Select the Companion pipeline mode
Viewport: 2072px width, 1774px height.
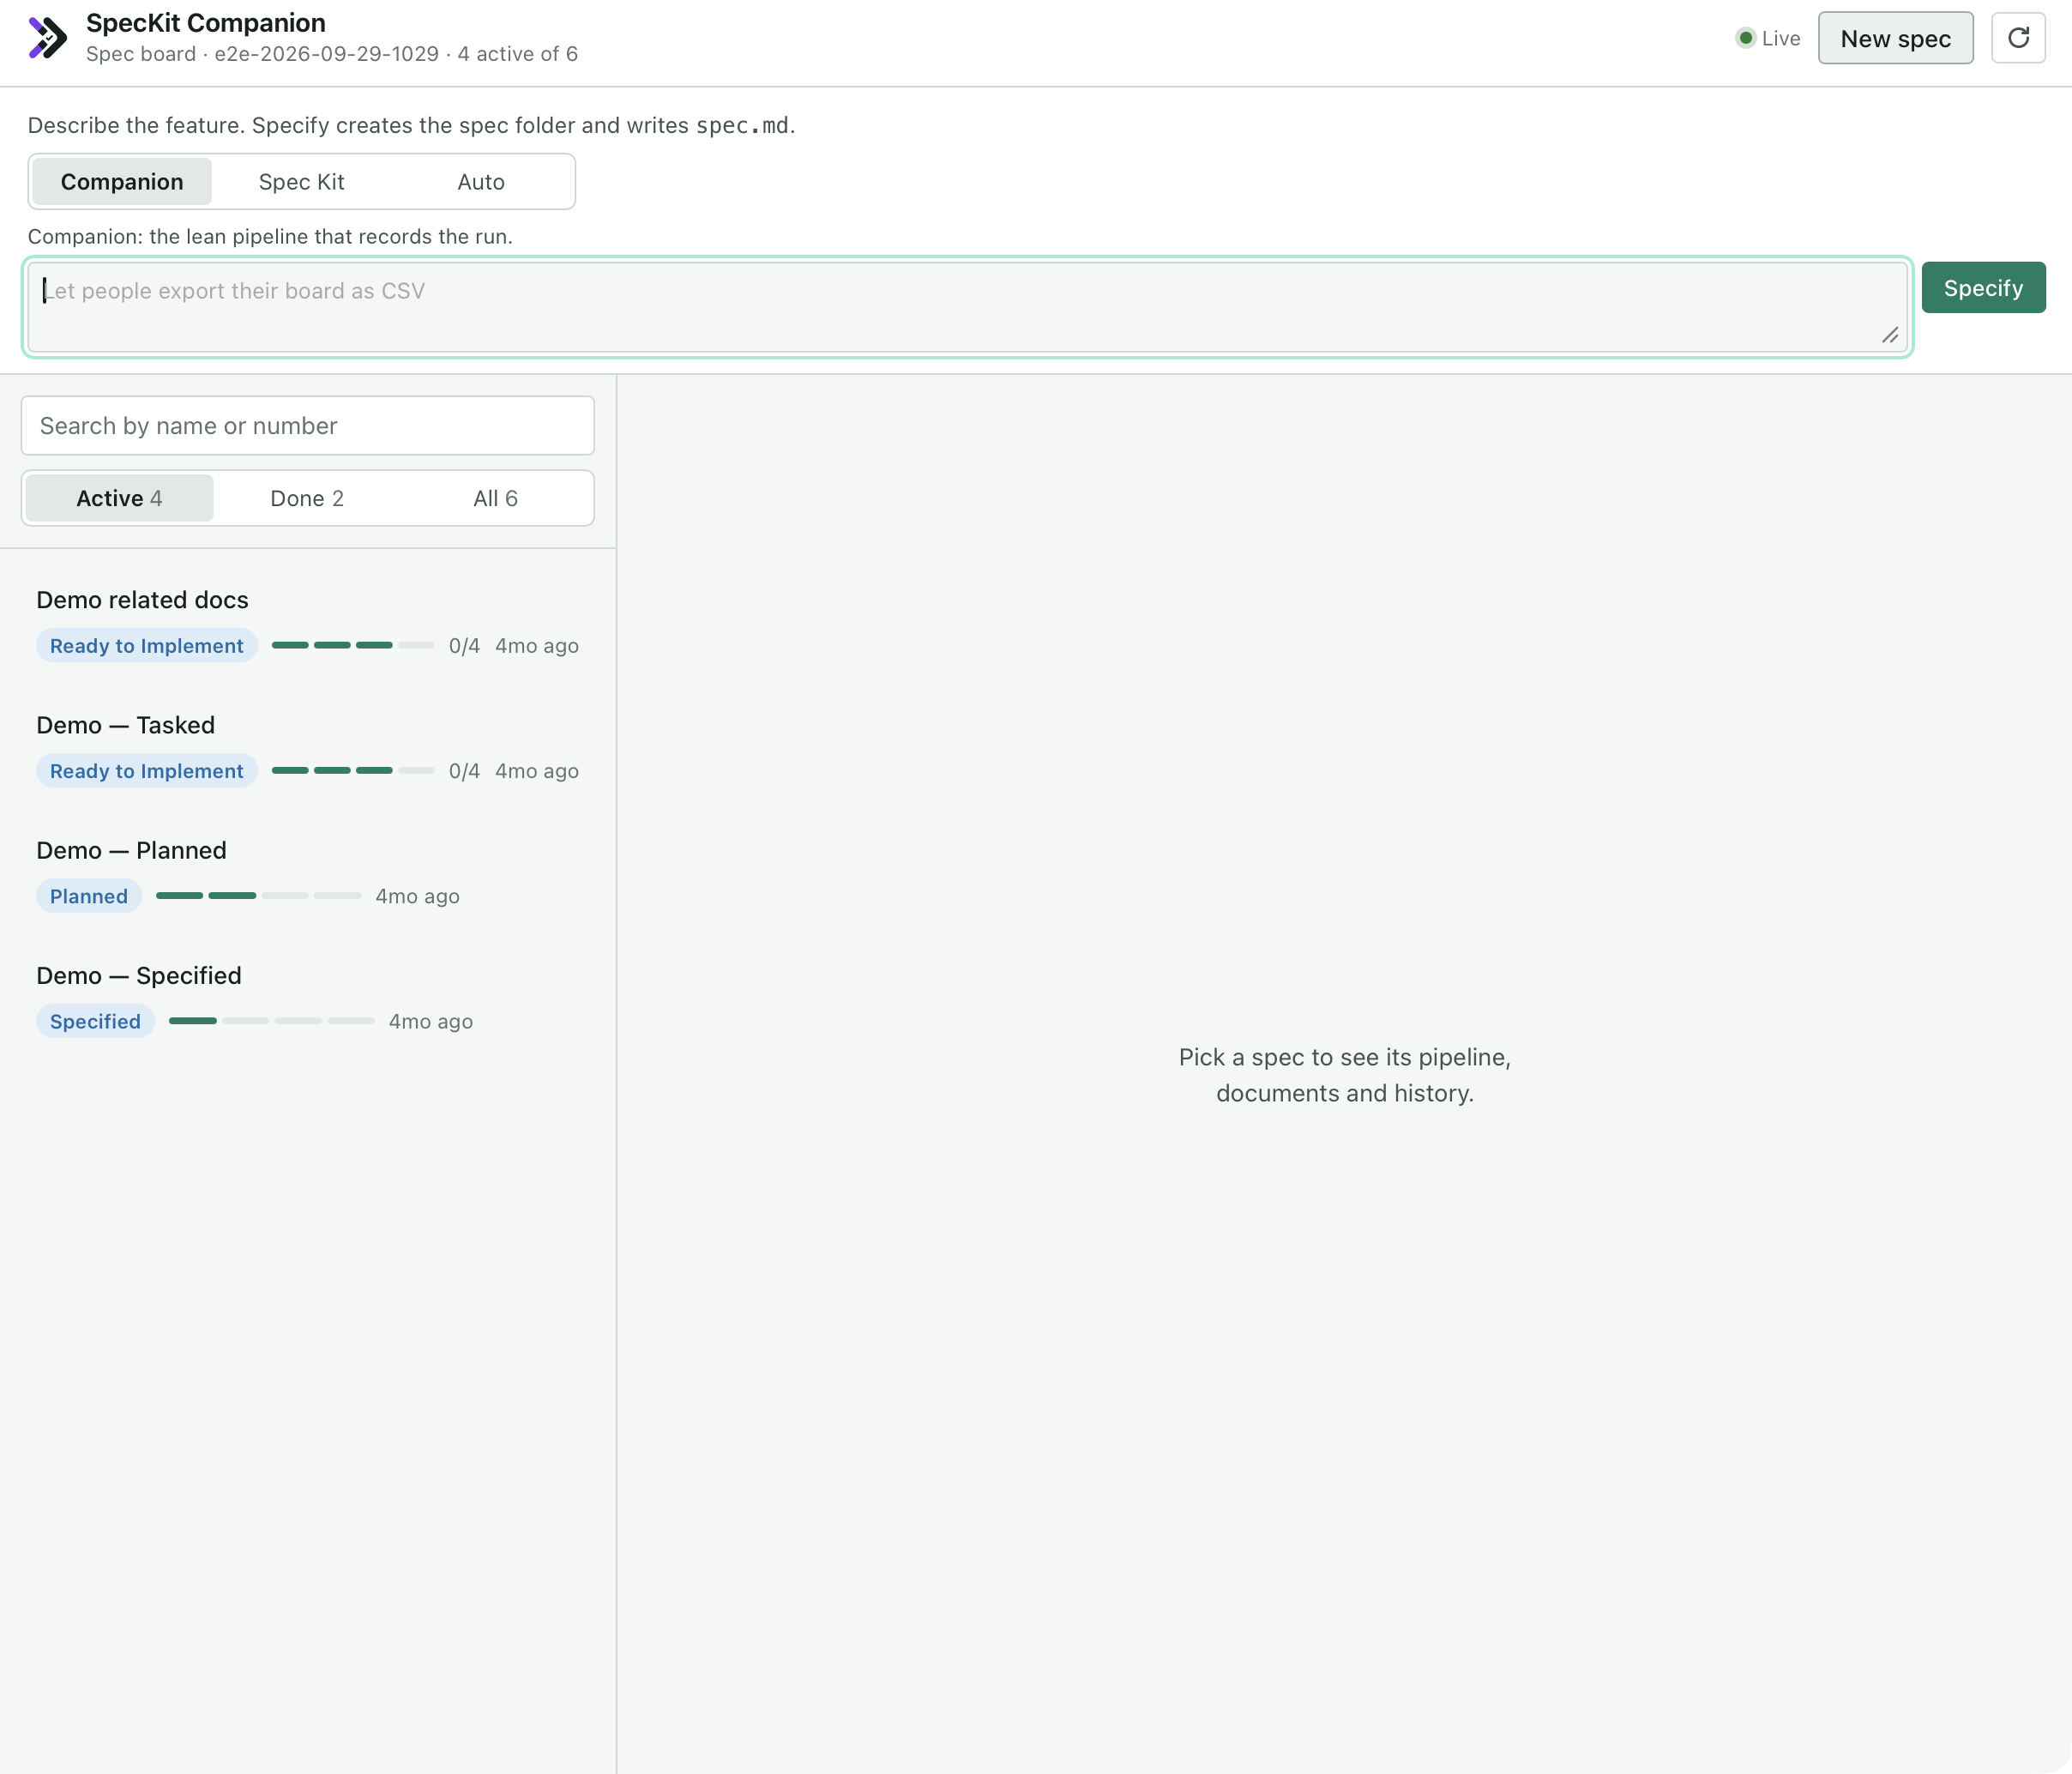point(122,181)
